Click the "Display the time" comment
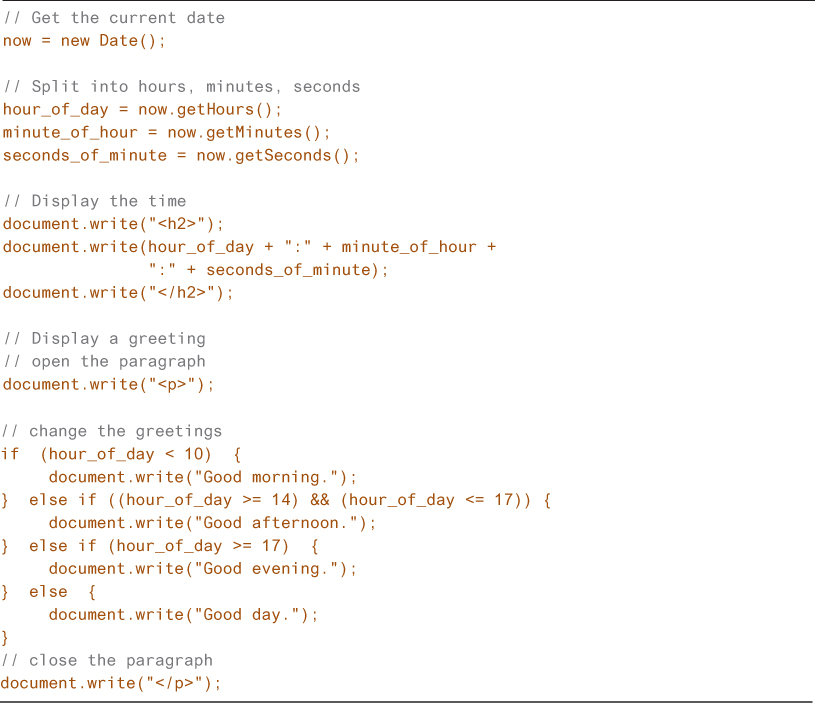This screenshot has height=703, width=815. pos(95,201)
